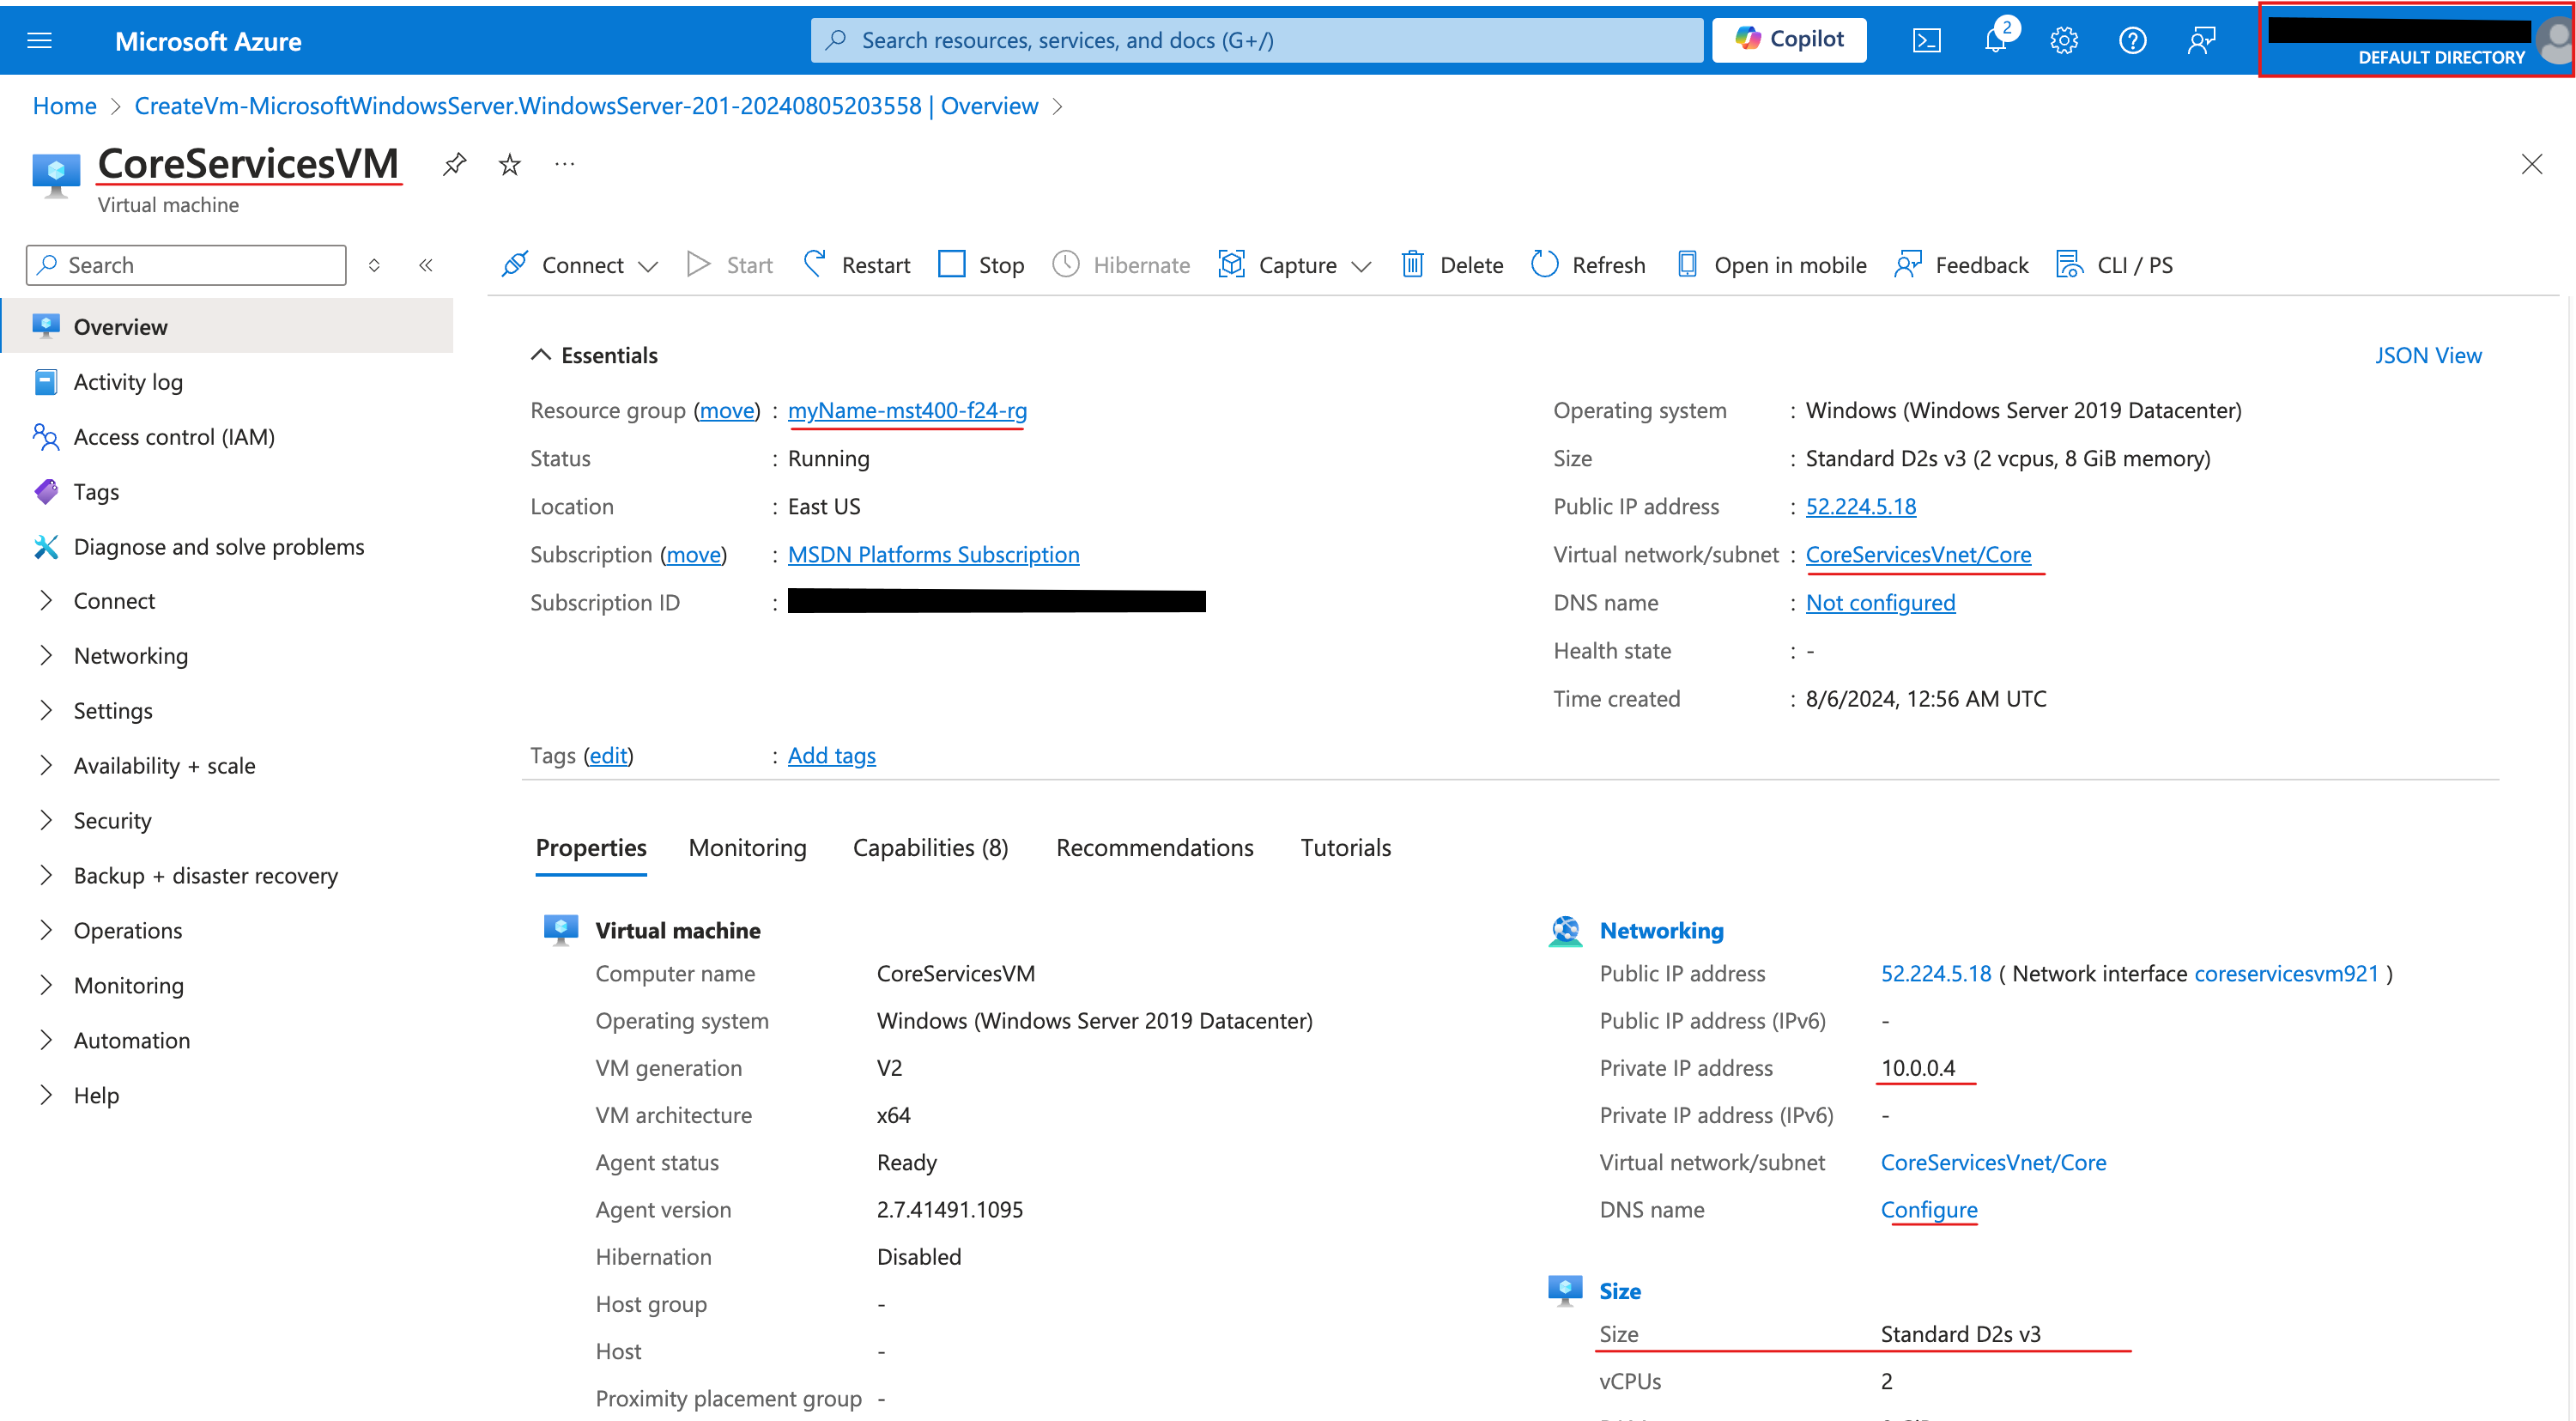Open the Connect toolbar dropdown
2576x1421 pixels.
point(580,265)
